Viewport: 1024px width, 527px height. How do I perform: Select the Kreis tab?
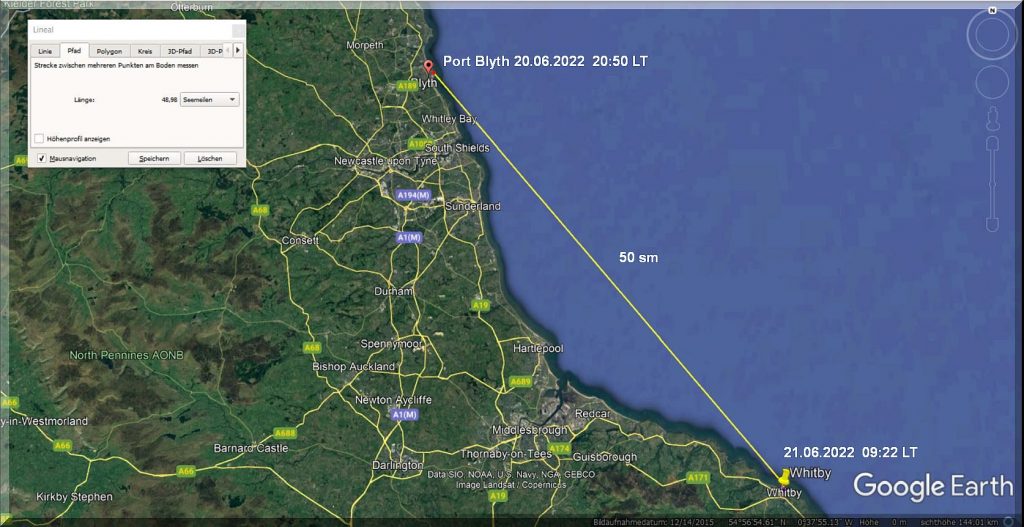pyautogui.click(x=145, y=51)
